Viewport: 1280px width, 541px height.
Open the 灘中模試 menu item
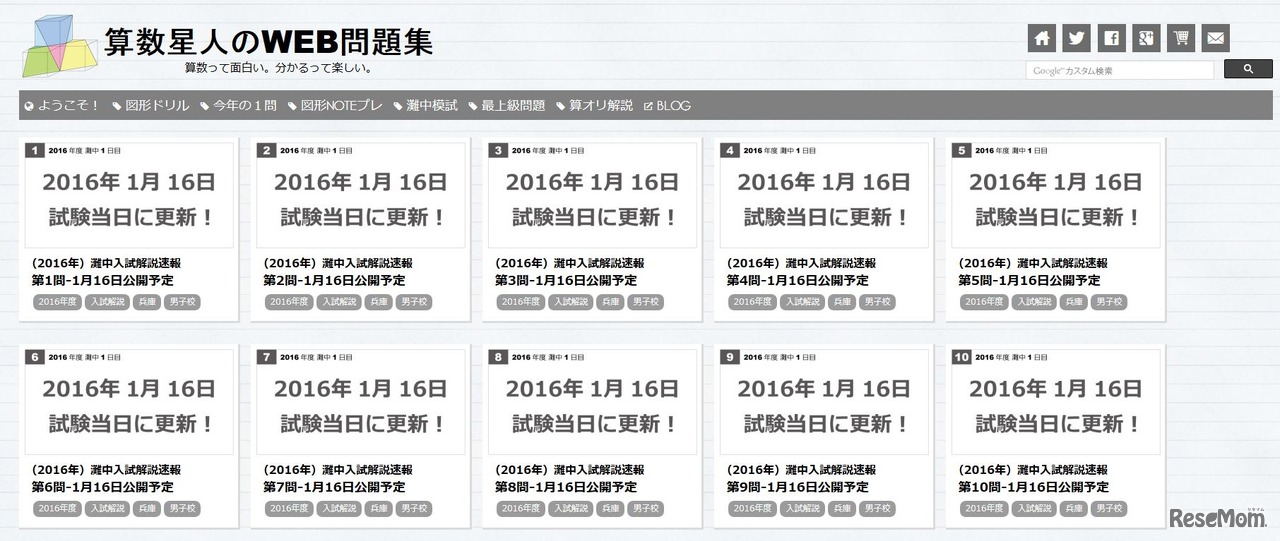pos(426,105)
